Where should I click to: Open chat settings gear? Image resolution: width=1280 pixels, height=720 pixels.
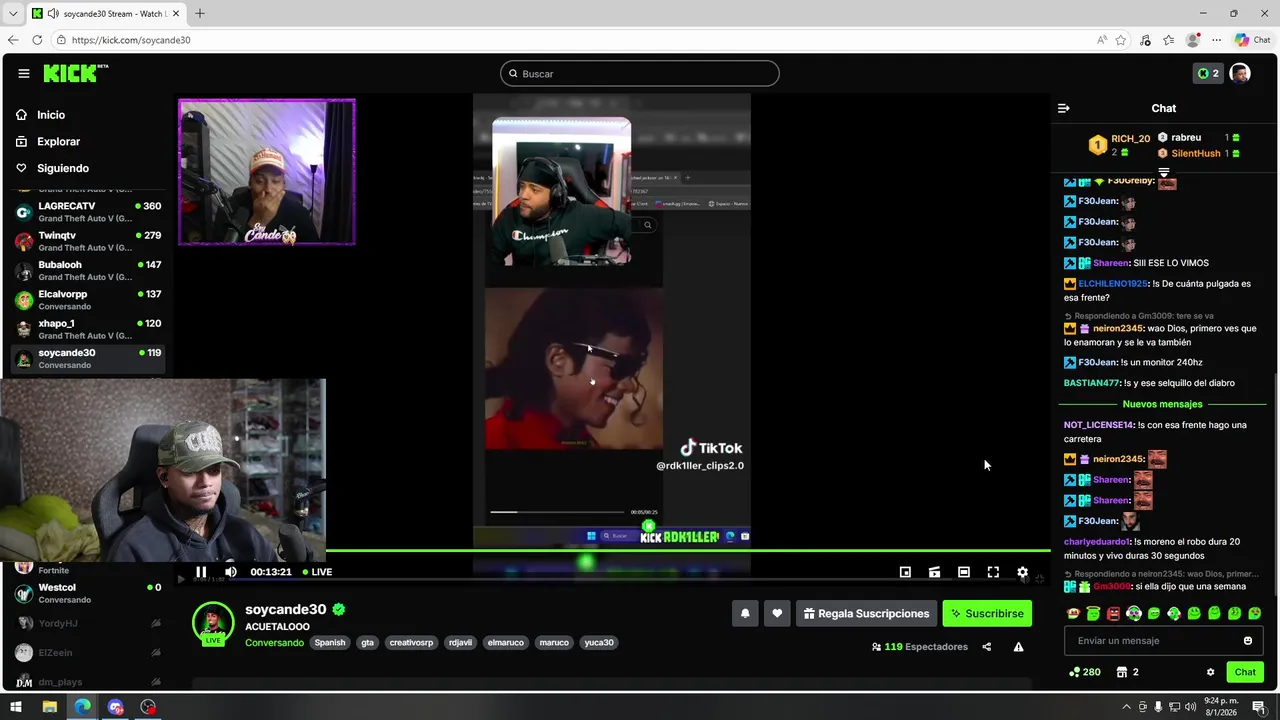click(x=1210, y=672)
